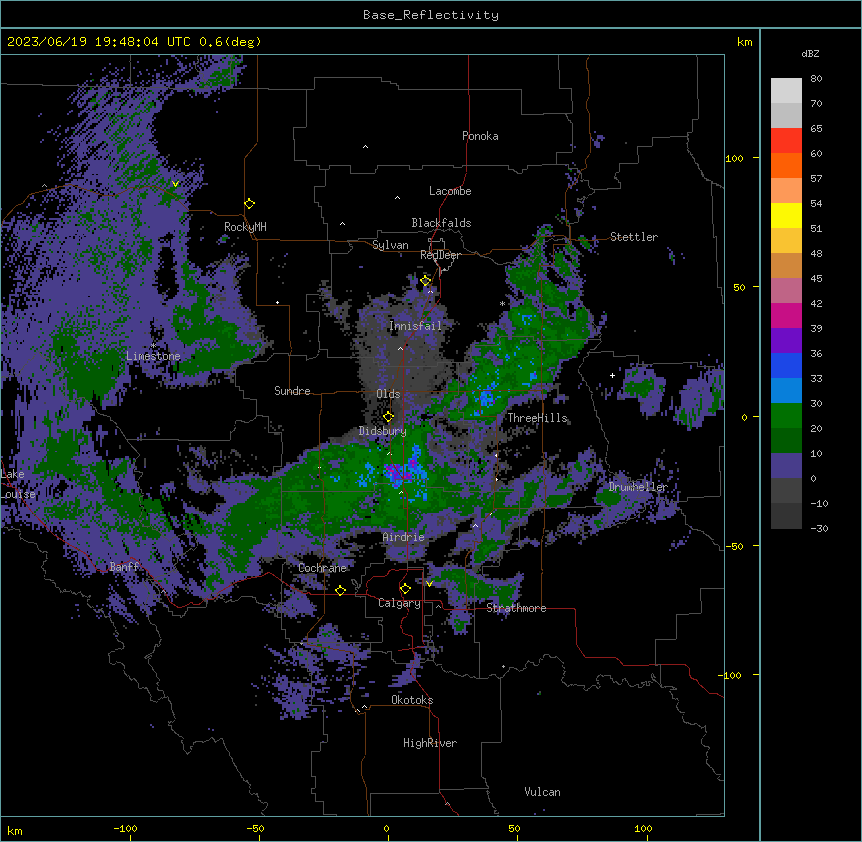Click the HighRiver label
The image size is (862, 842).
(430, 743)
